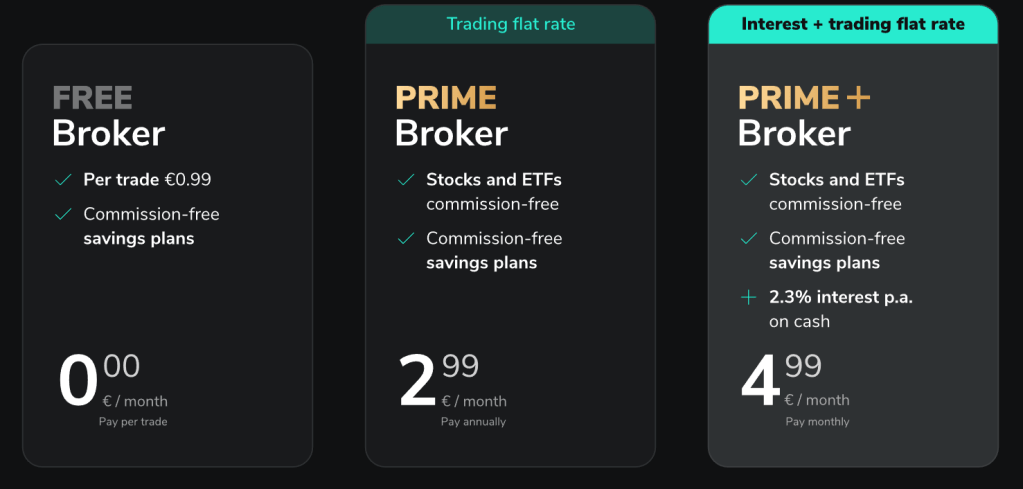Click the Pay annually label
1023x489 pixels.
(473, 422)
